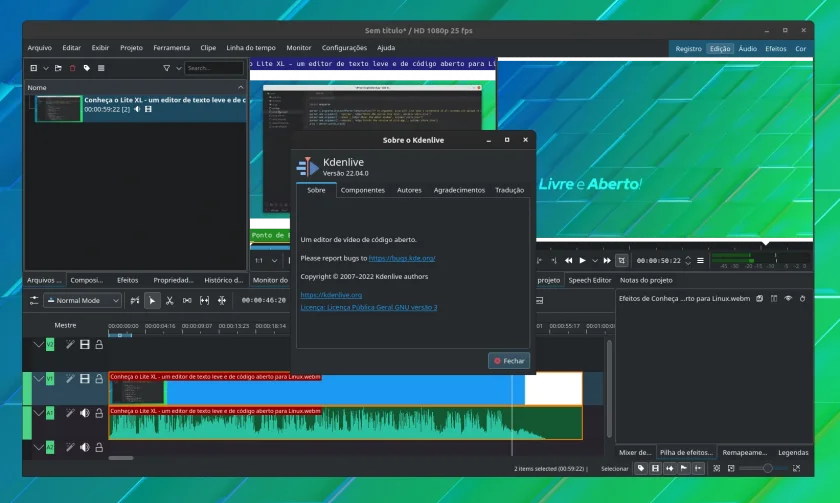Open the Notas do projeto tab
The height and width of the screenshot is (503, 840).
click(x=646, y=280)
